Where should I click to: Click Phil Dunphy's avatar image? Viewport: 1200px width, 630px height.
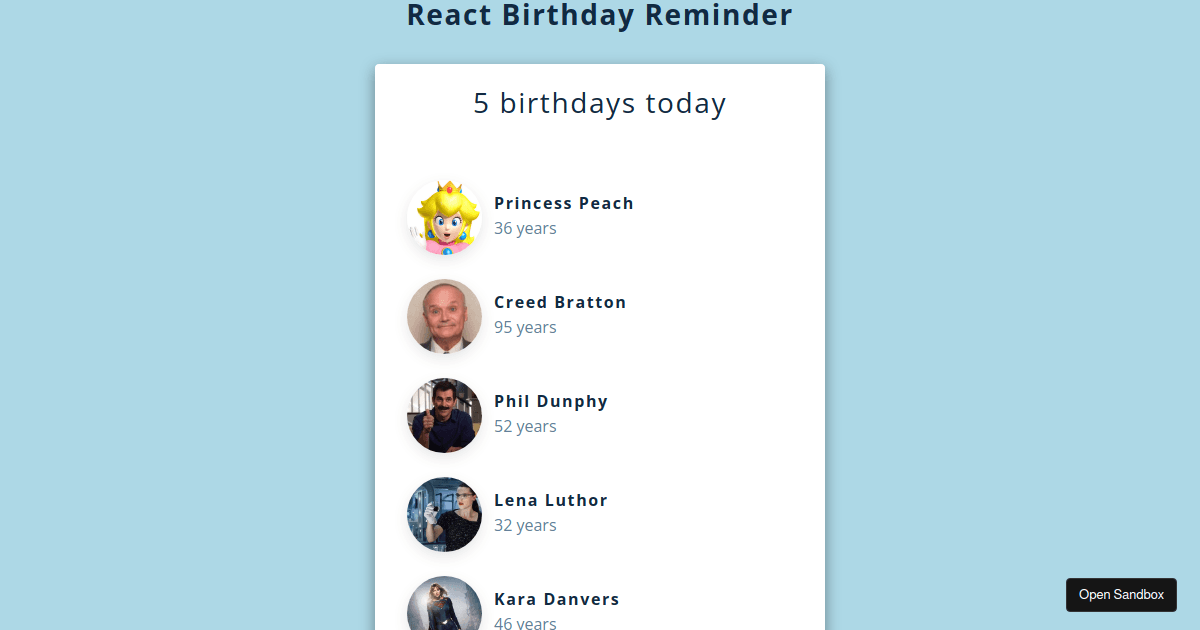click(443, 415)
